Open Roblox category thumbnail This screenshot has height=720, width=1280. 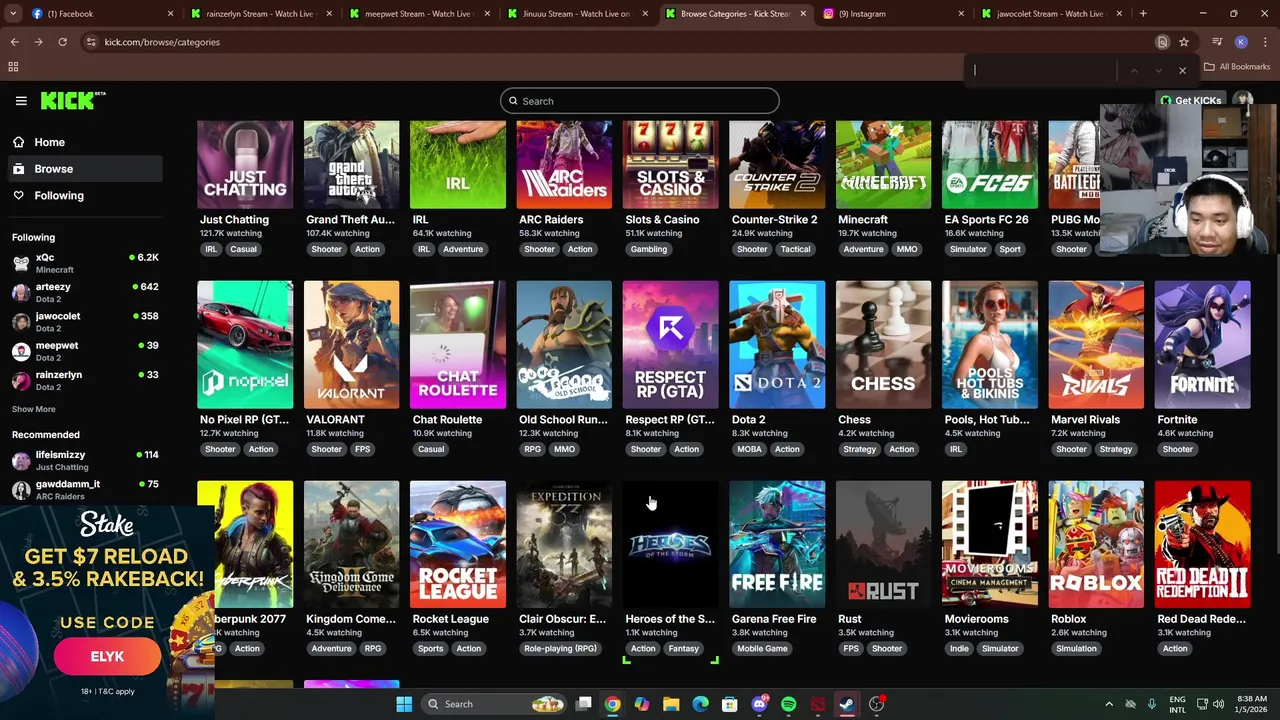point(1096,544)
